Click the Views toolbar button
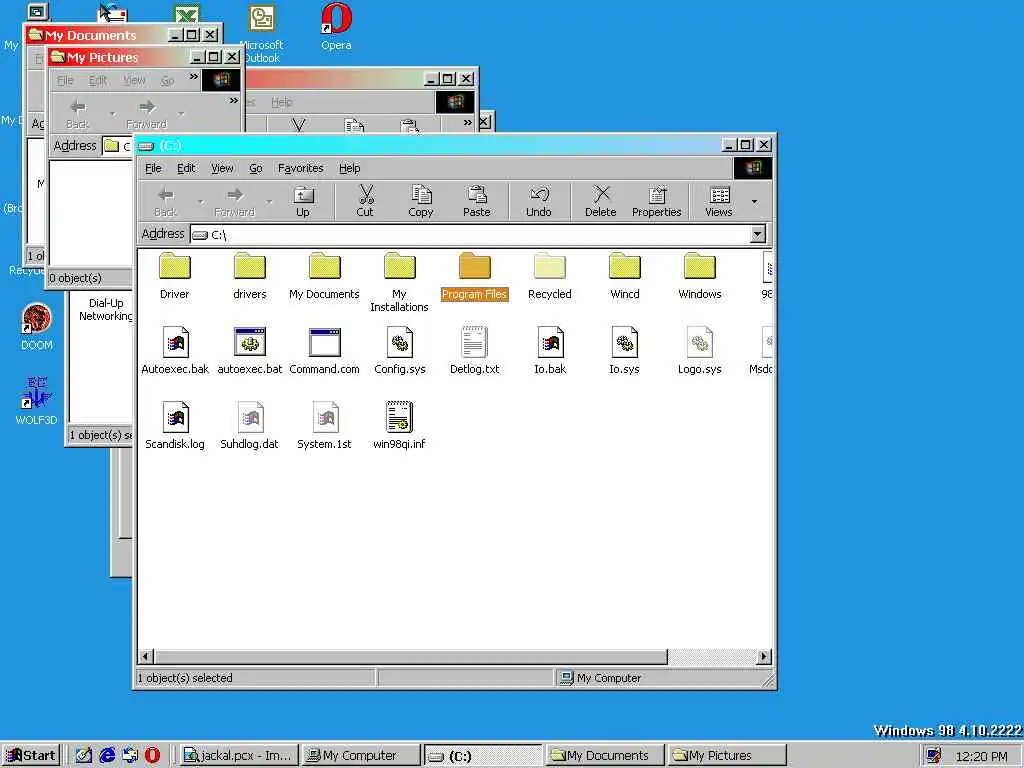 (x=719, y=202)
